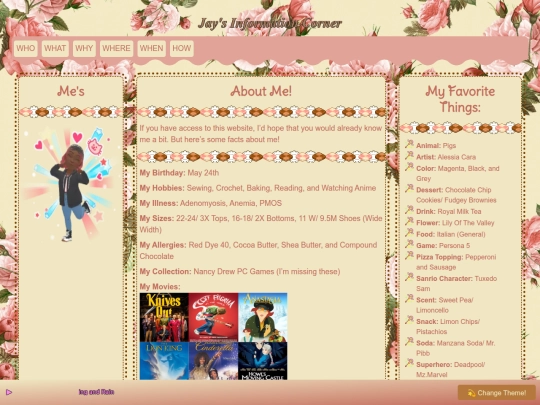
Task: Click the bullet icon beside Pizza Topping
Action: click(409, 256)
